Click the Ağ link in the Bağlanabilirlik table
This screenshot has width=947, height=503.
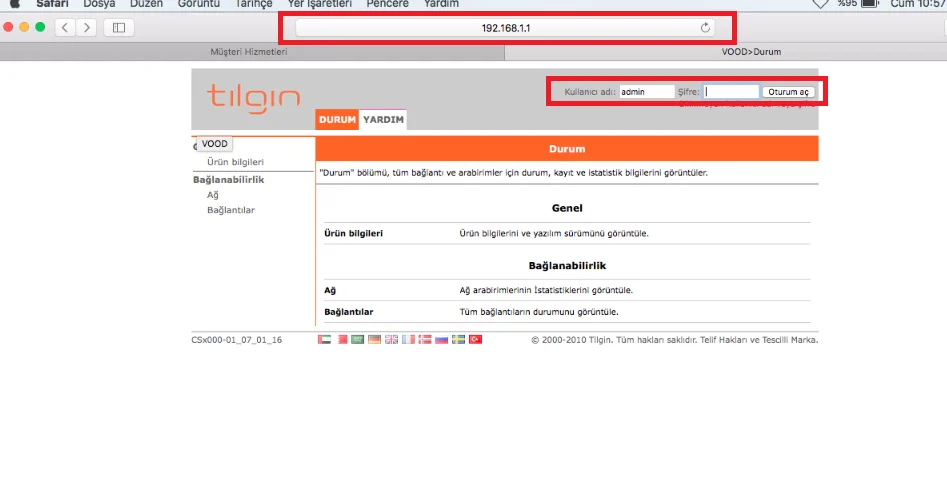[x=330, y=290]
